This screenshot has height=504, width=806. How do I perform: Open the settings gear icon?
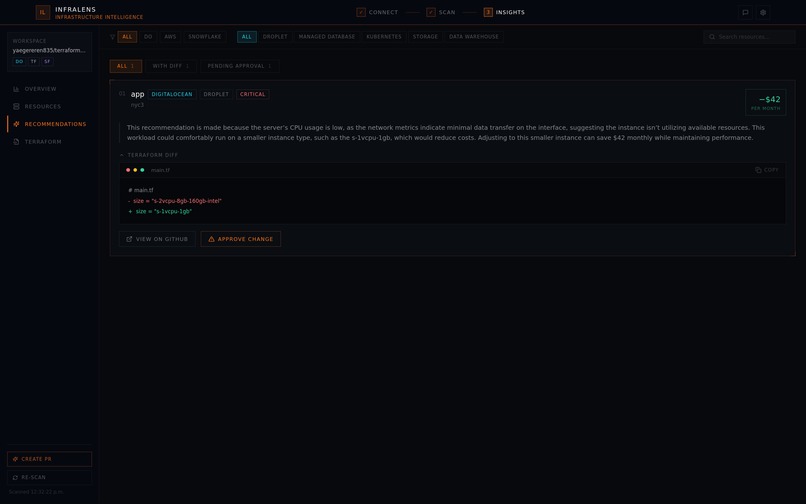click(763, 12)
